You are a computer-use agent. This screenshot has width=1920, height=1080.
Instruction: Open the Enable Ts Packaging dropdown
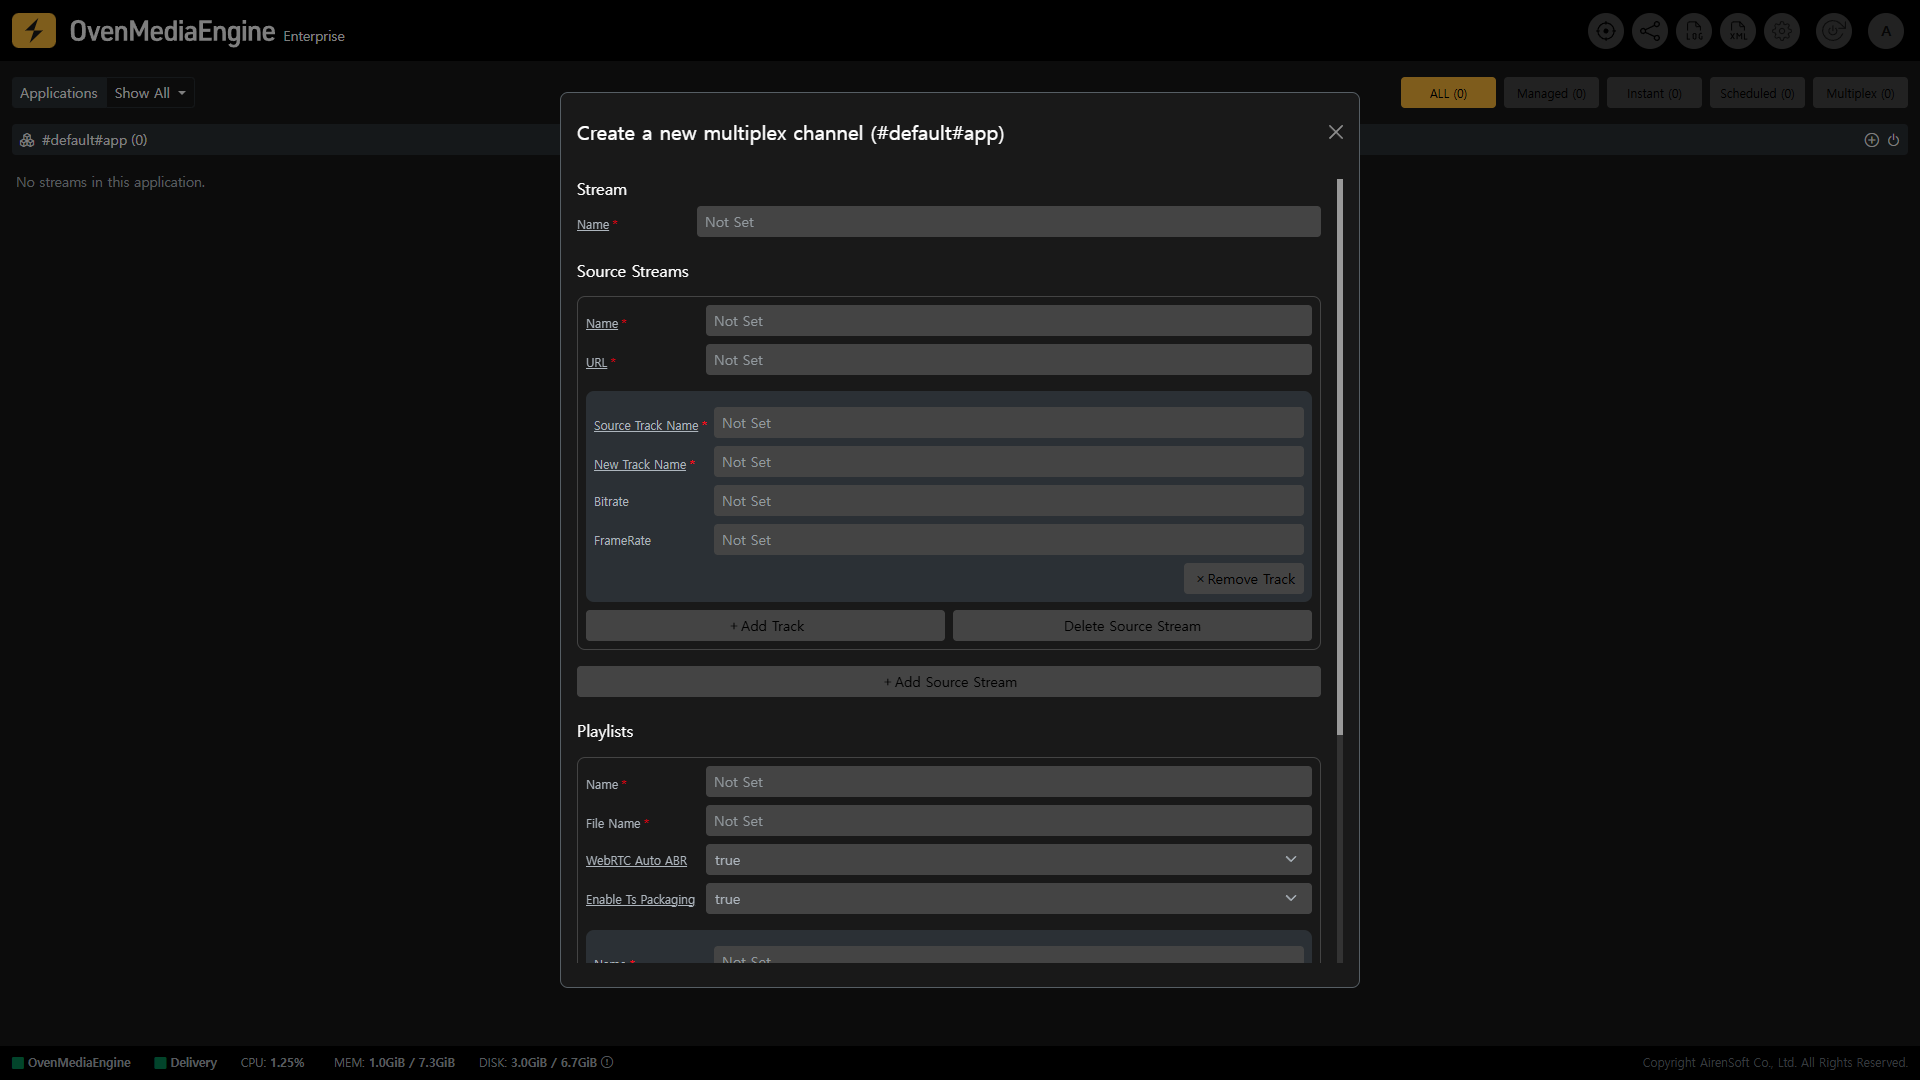click(x=1008, y=899)
